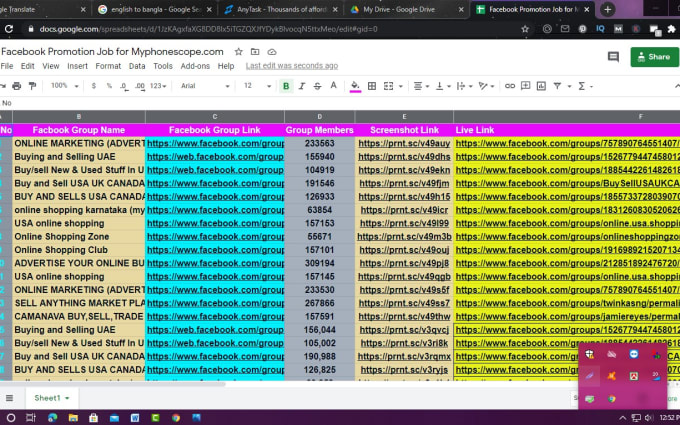Open the horizontal align dropdown

[x=421, y=86]
